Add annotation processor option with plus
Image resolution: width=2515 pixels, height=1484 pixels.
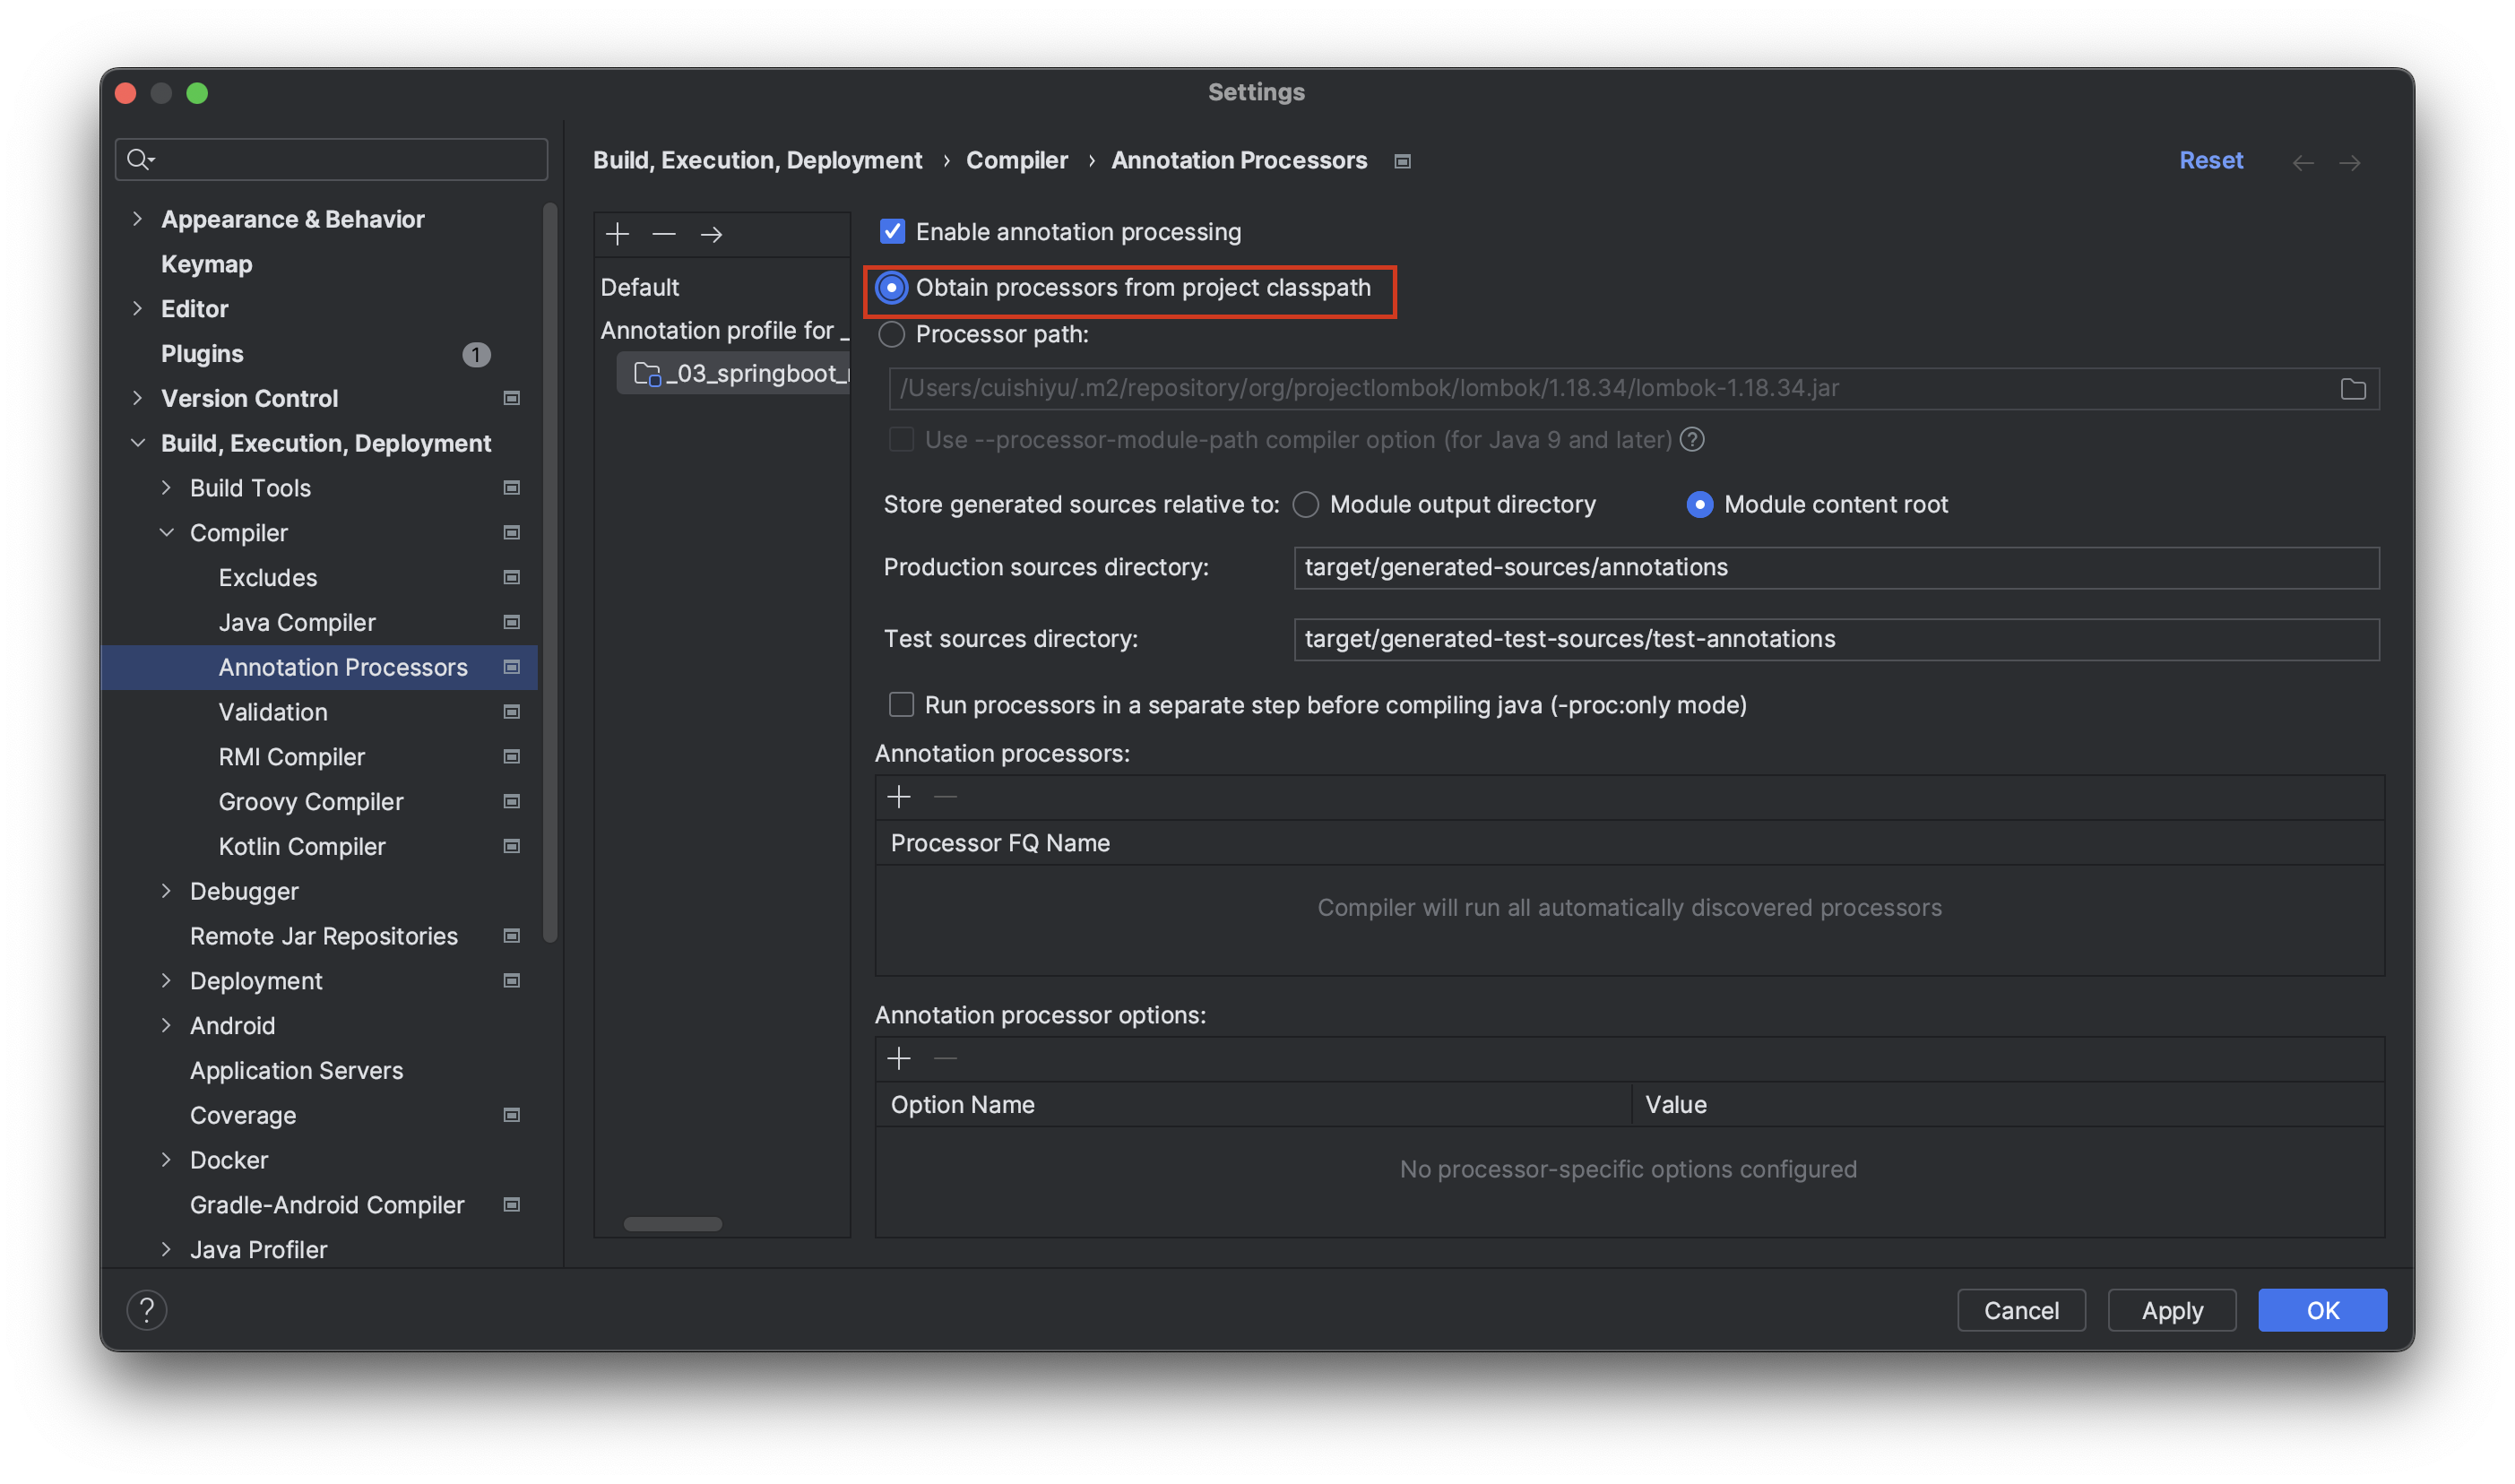point(899,1058)
